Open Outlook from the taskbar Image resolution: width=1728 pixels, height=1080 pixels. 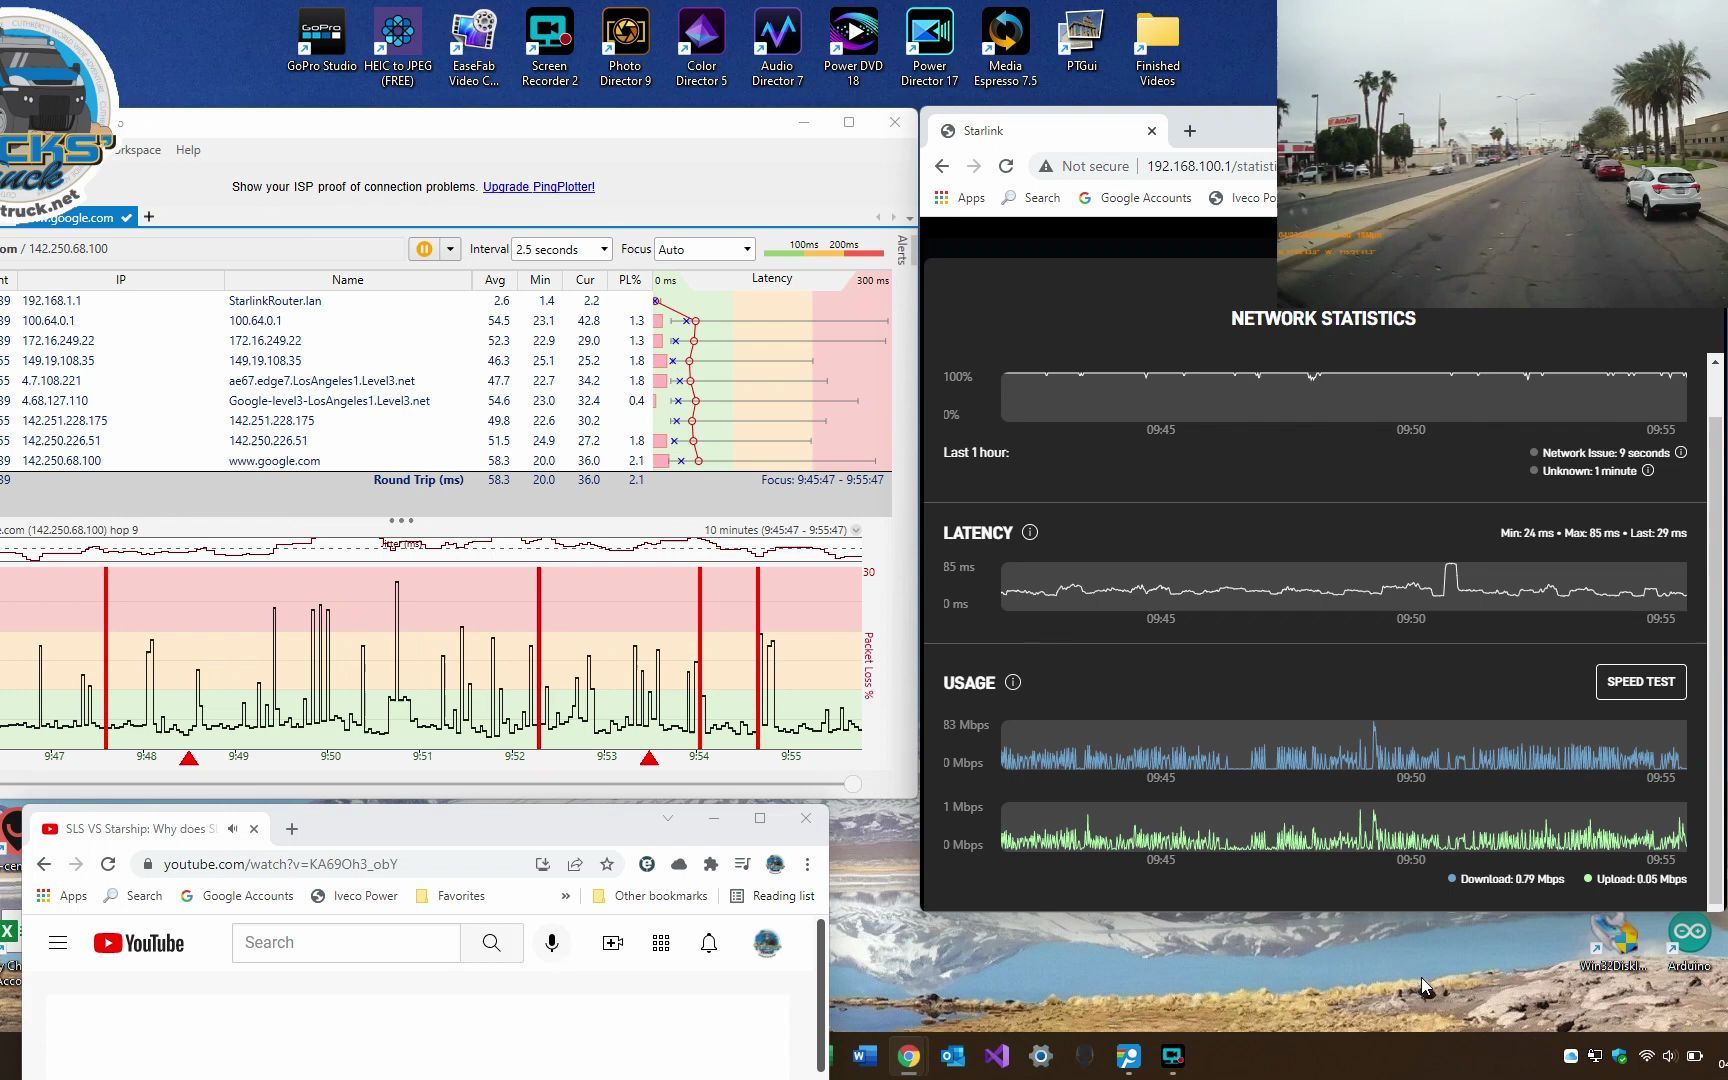point(953,1056)
